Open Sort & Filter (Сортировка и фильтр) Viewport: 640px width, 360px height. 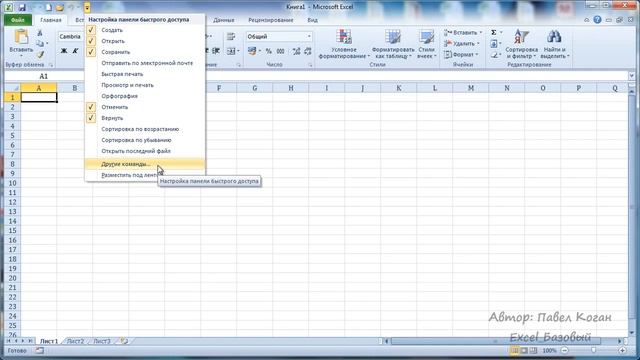pyautogui.click(x=521, y=44)
